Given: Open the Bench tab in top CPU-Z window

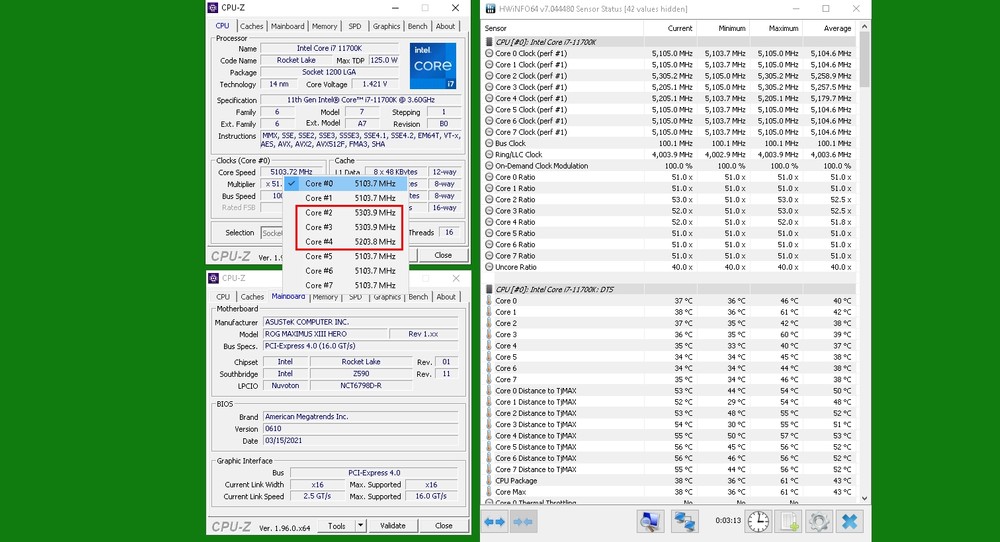Looking at the screenshot, I should coord(418,26).
